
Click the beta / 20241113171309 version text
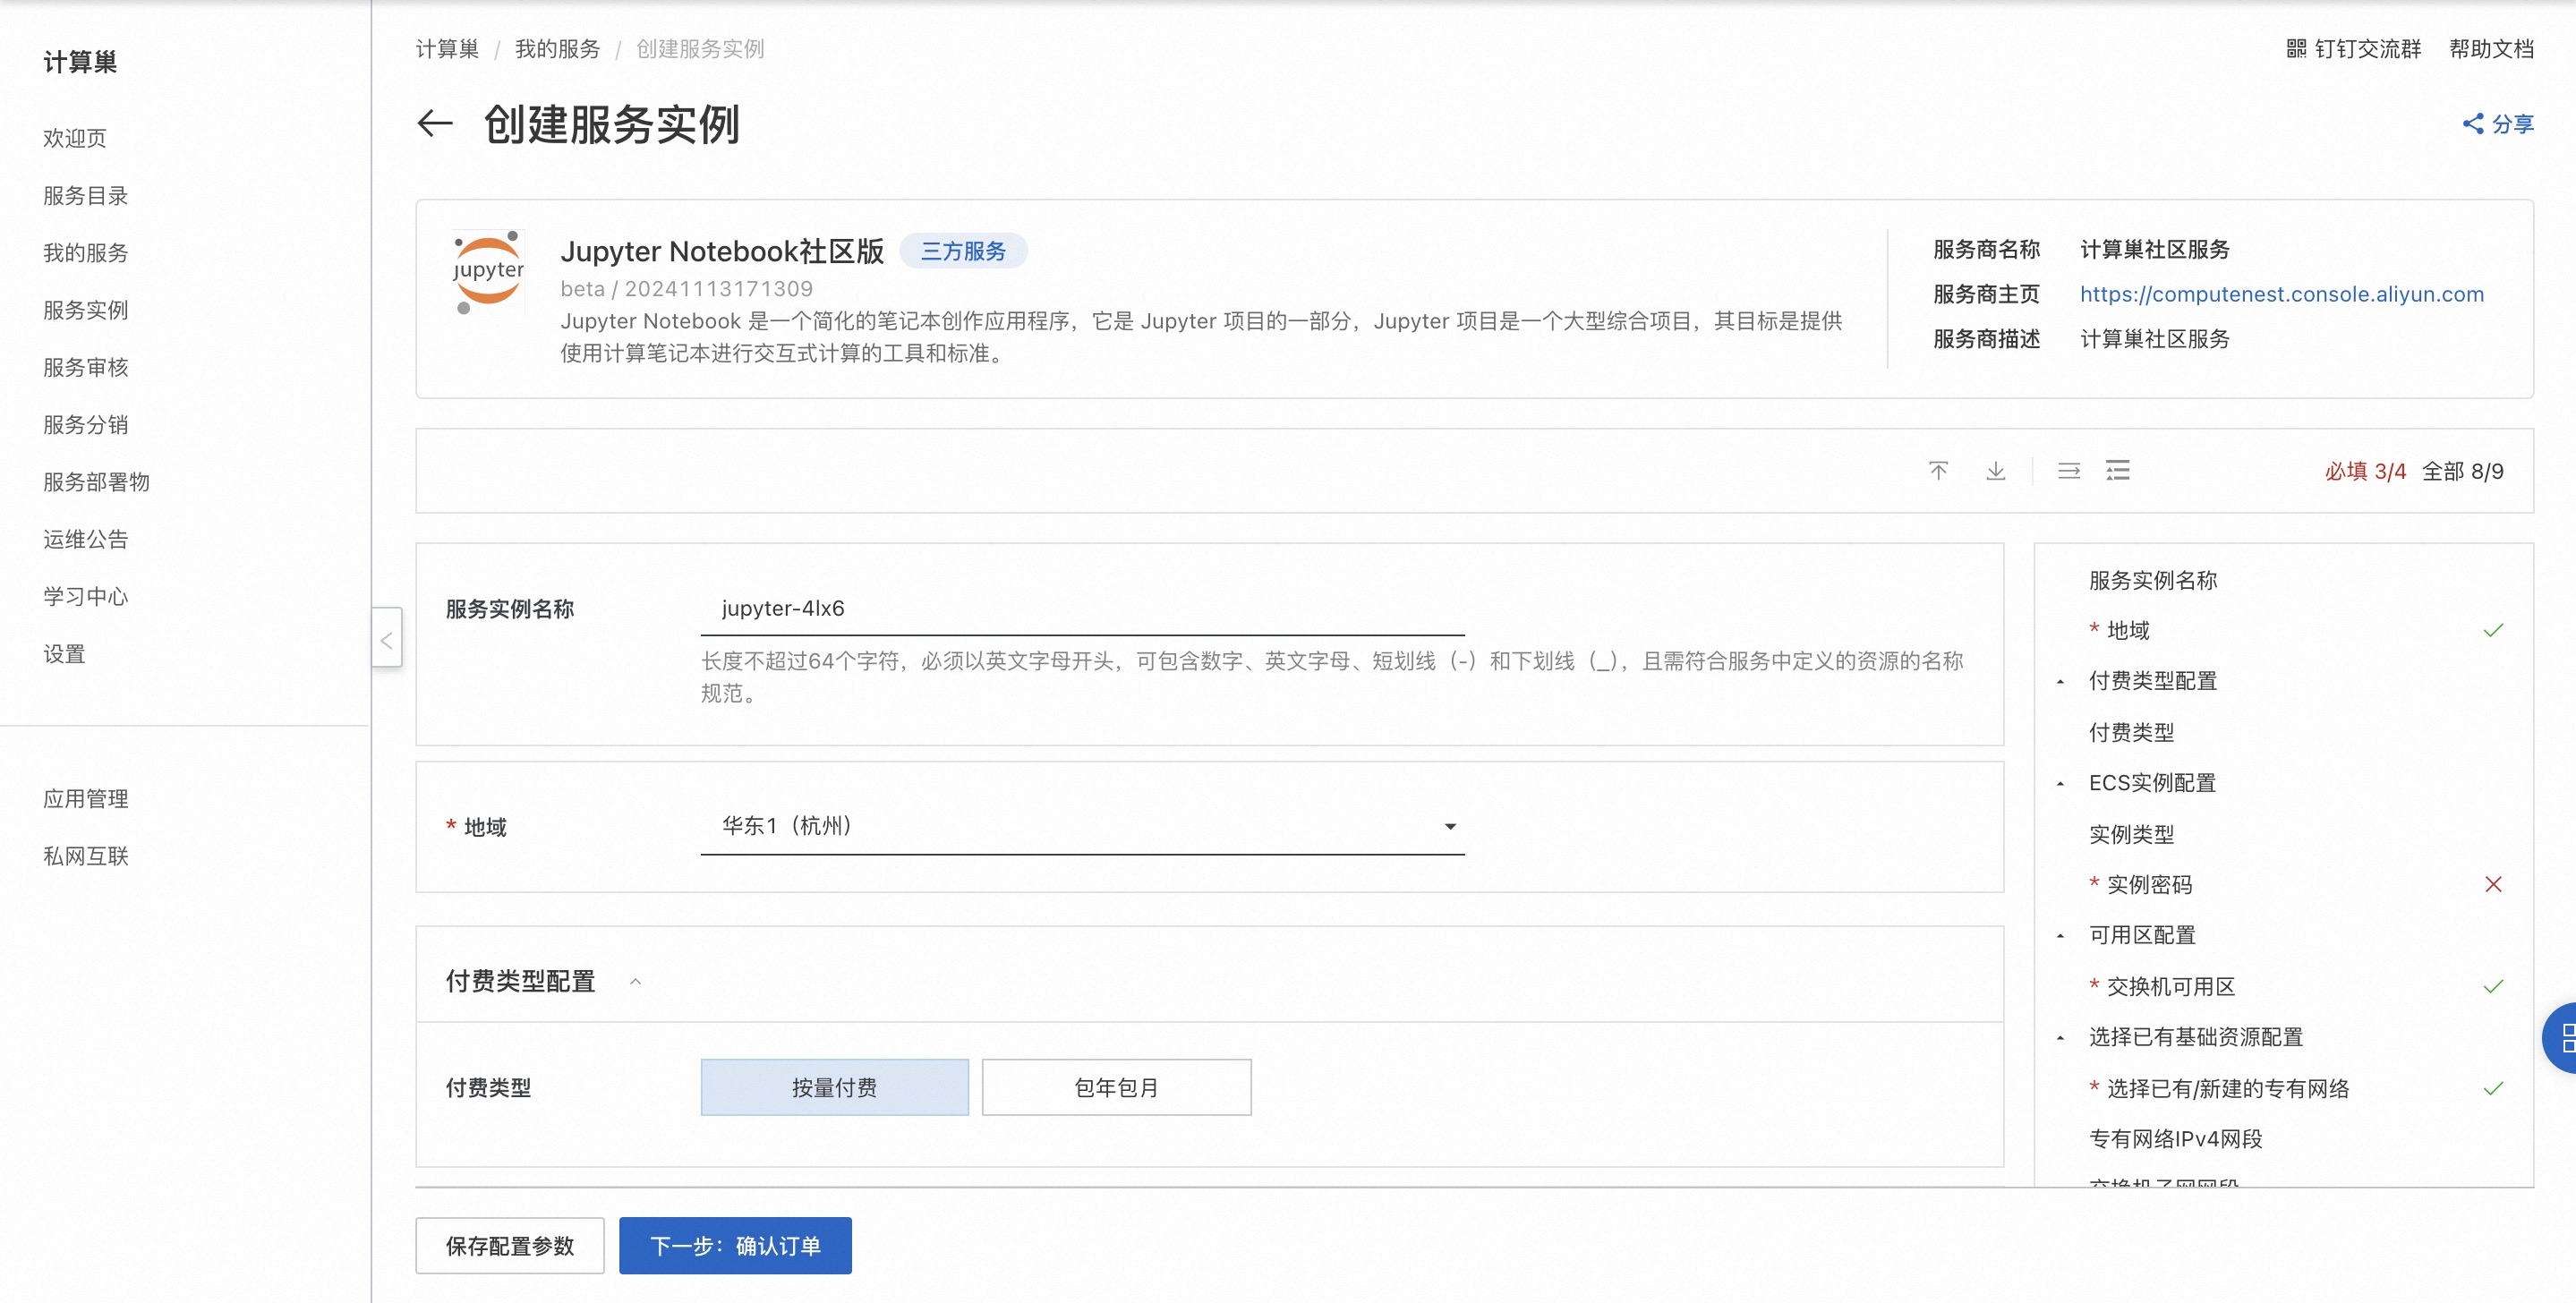[686, 289]
